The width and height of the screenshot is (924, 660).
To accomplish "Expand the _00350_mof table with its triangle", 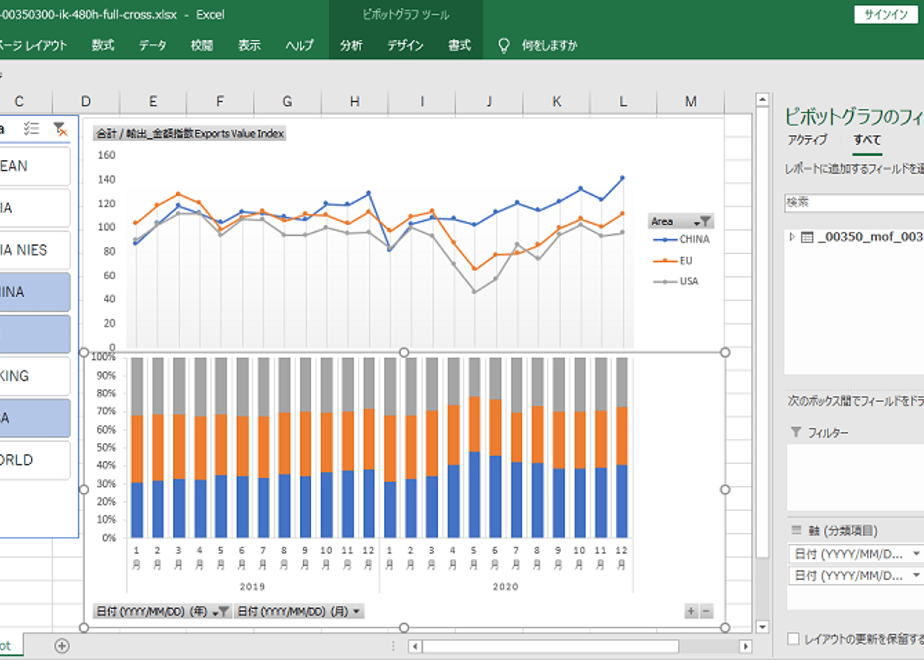I will [792, 236].
